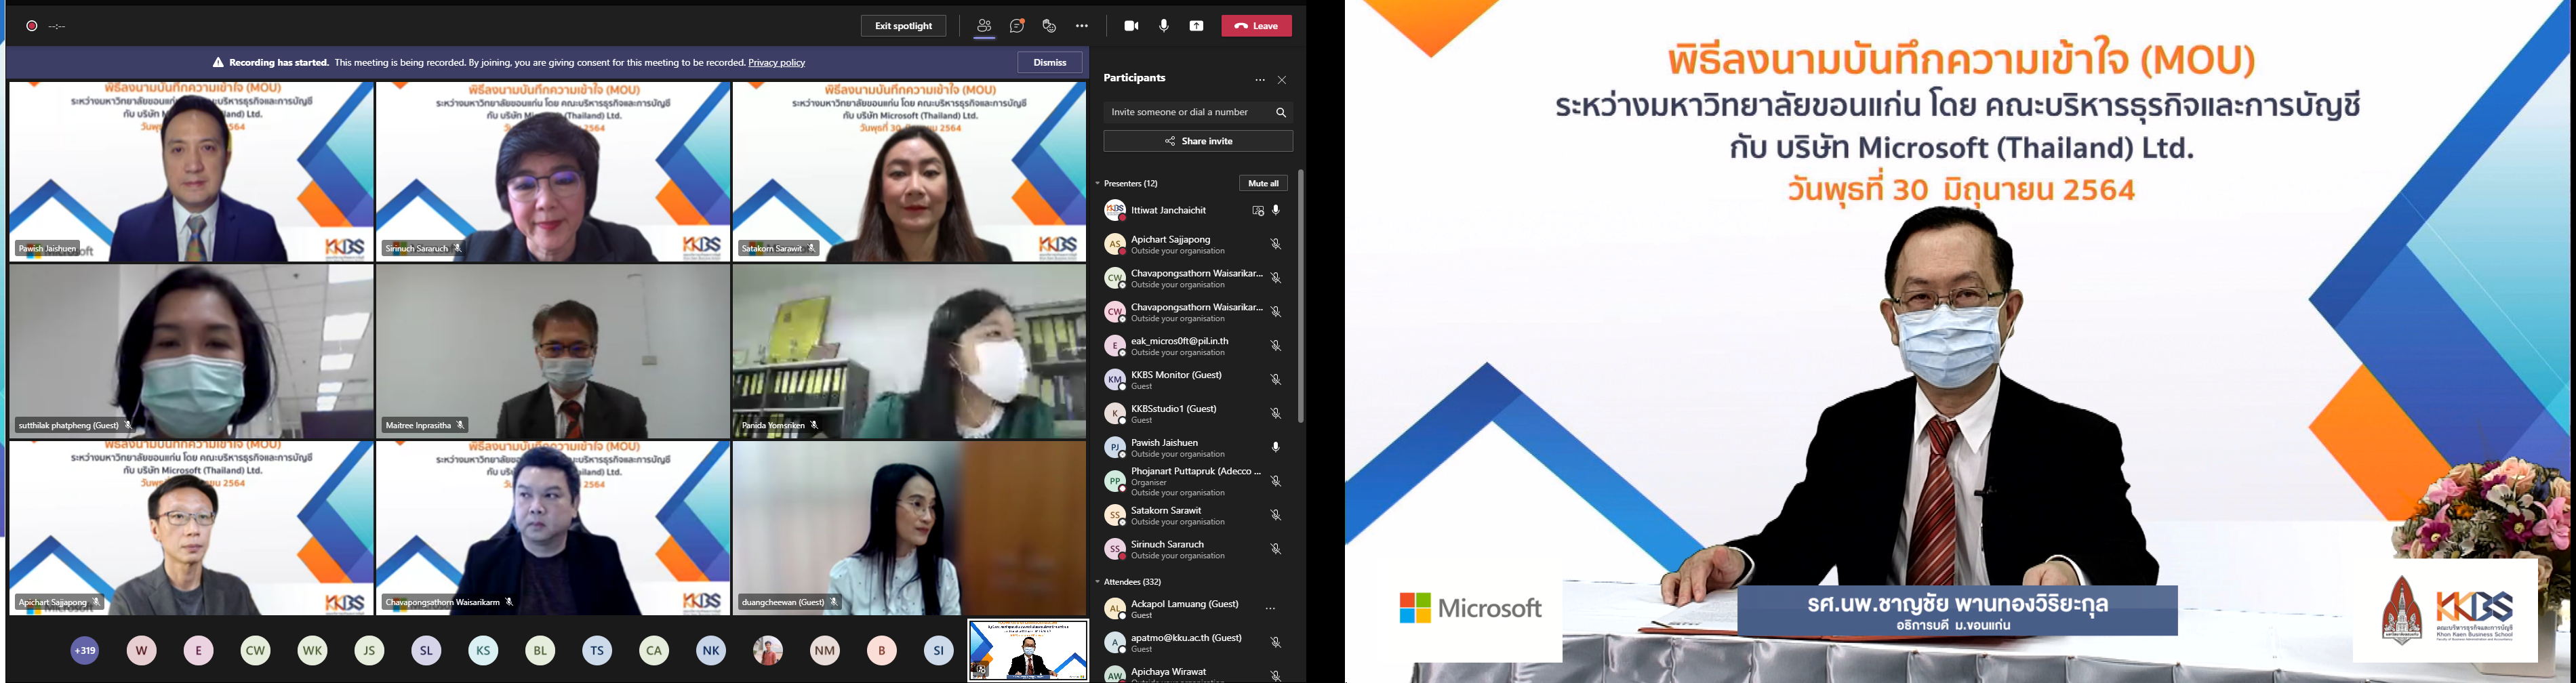Screen dimensions: 2576x683
Task: Toggle your microphone in the meeting toolbar
Action: [1164, 26]
